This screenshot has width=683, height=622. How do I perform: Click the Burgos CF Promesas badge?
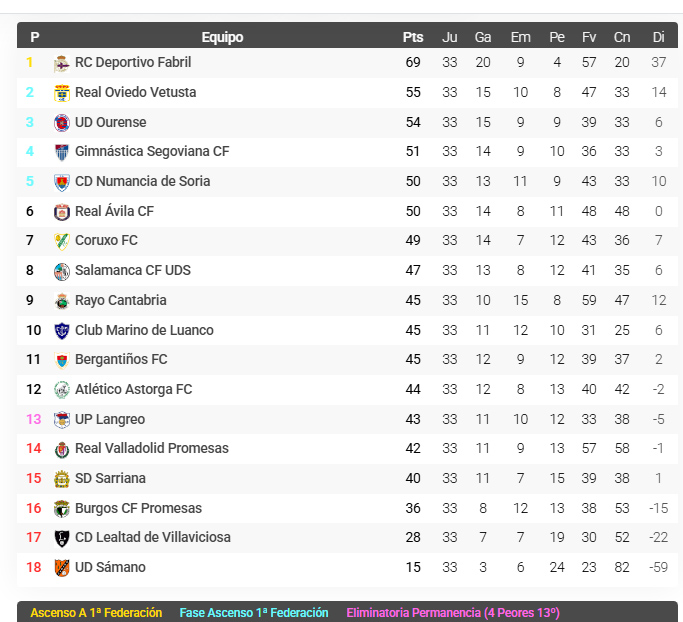click(61, 509)
